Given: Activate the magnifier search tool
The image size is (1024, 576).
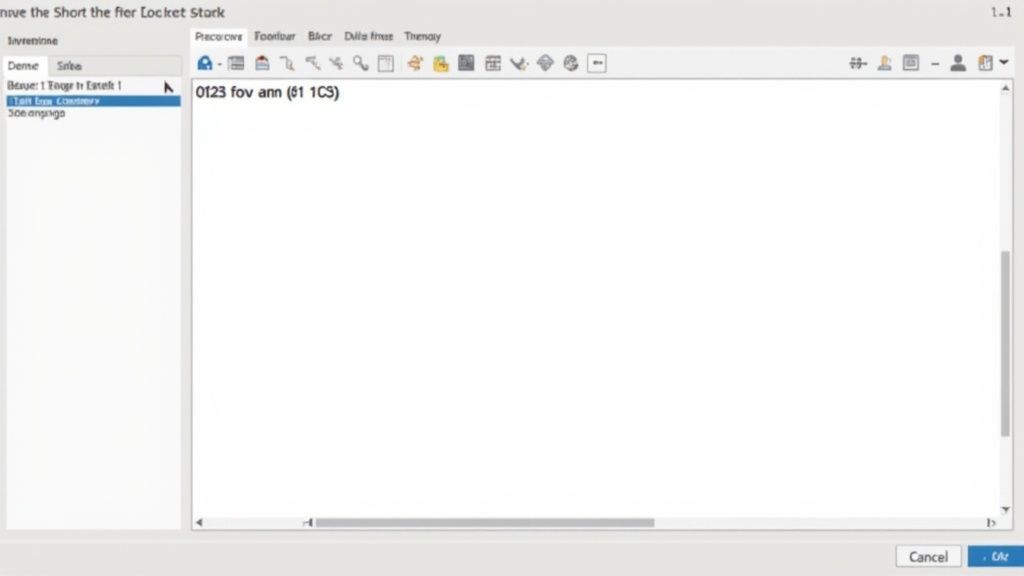Looking at the screenshot, I should pyautogui.click(x=363, y=62).
